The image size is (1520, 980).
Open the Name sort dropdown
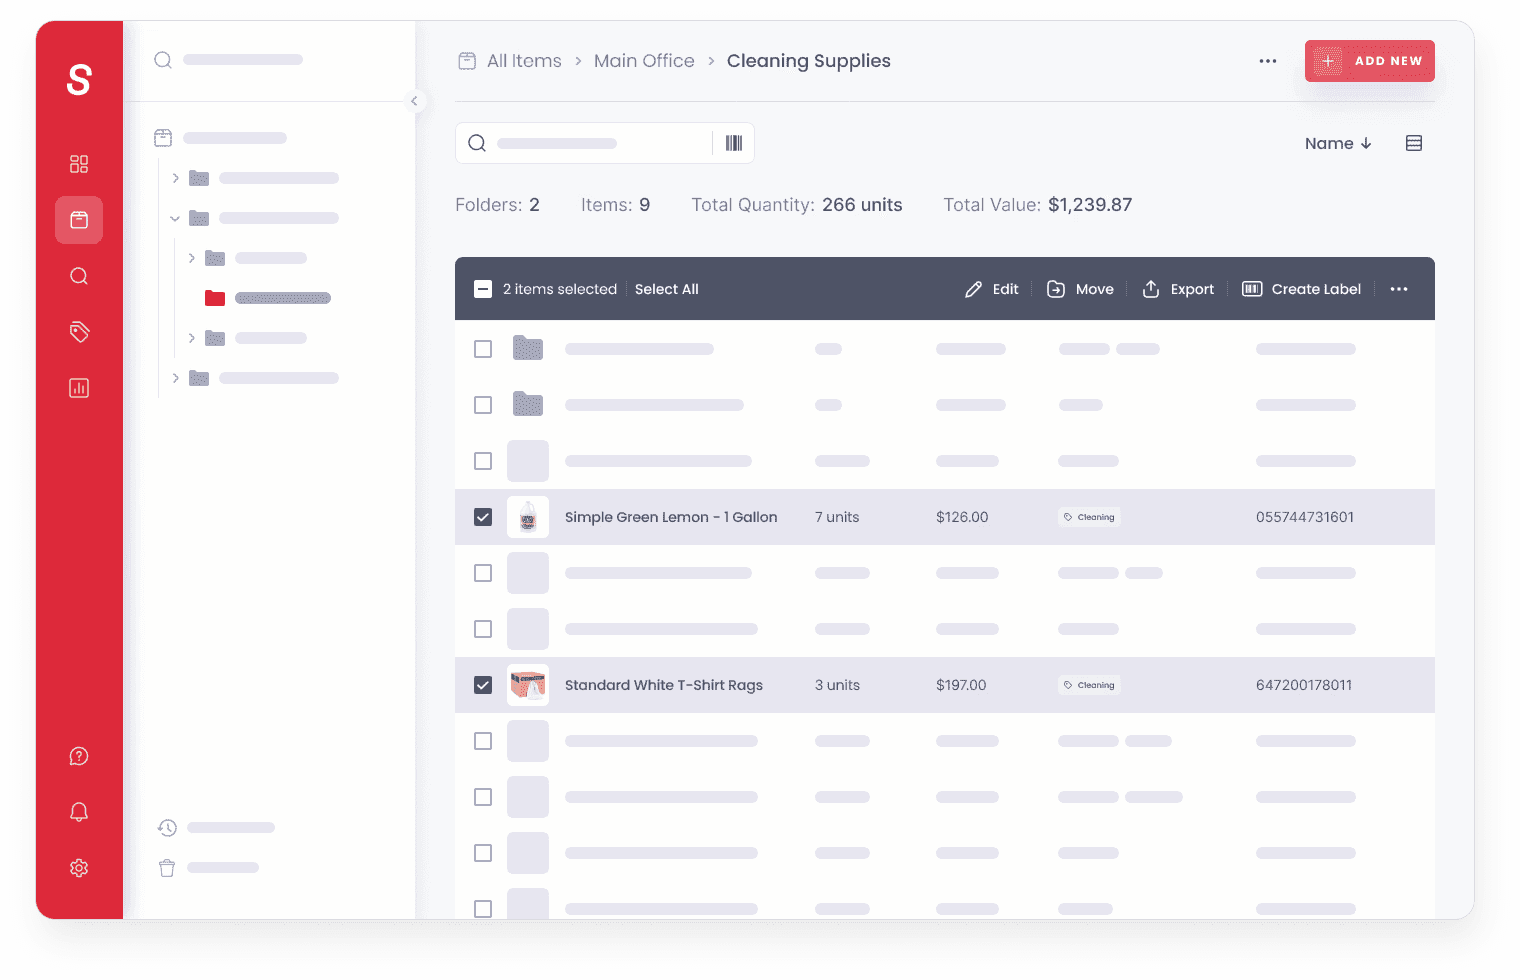pos(1338,143)
